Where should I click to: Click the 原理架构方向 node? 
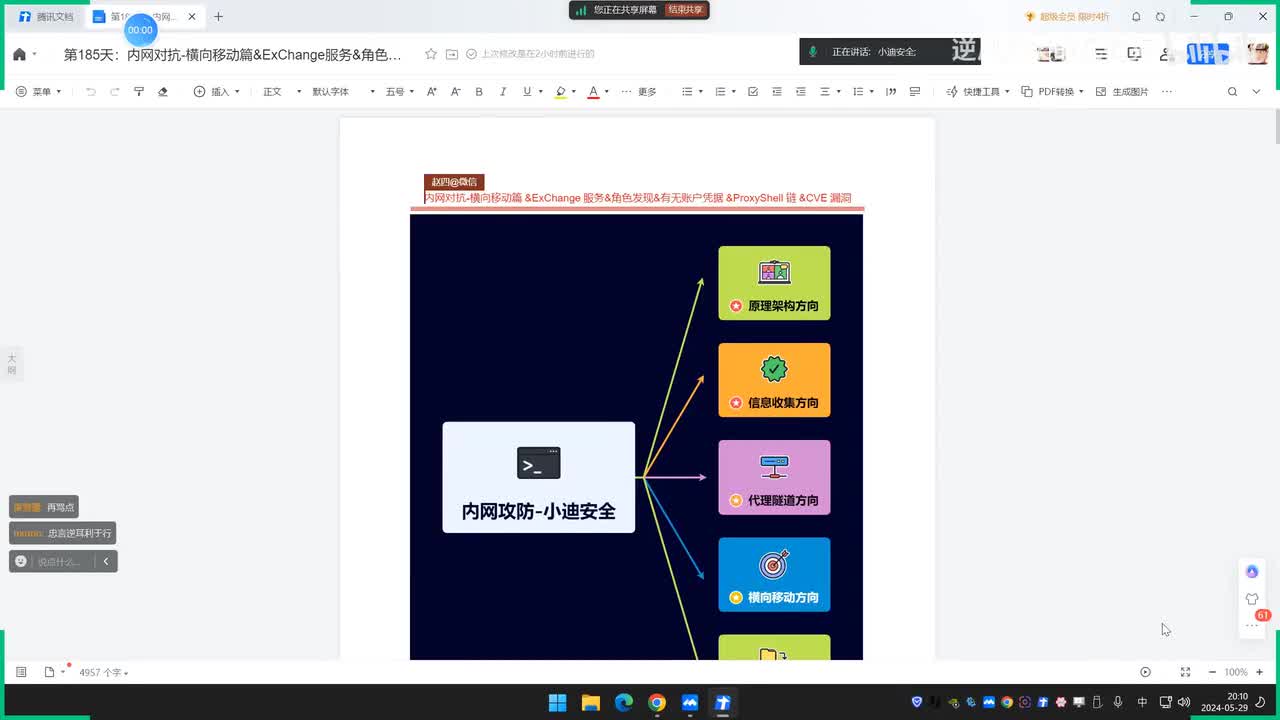774,283
